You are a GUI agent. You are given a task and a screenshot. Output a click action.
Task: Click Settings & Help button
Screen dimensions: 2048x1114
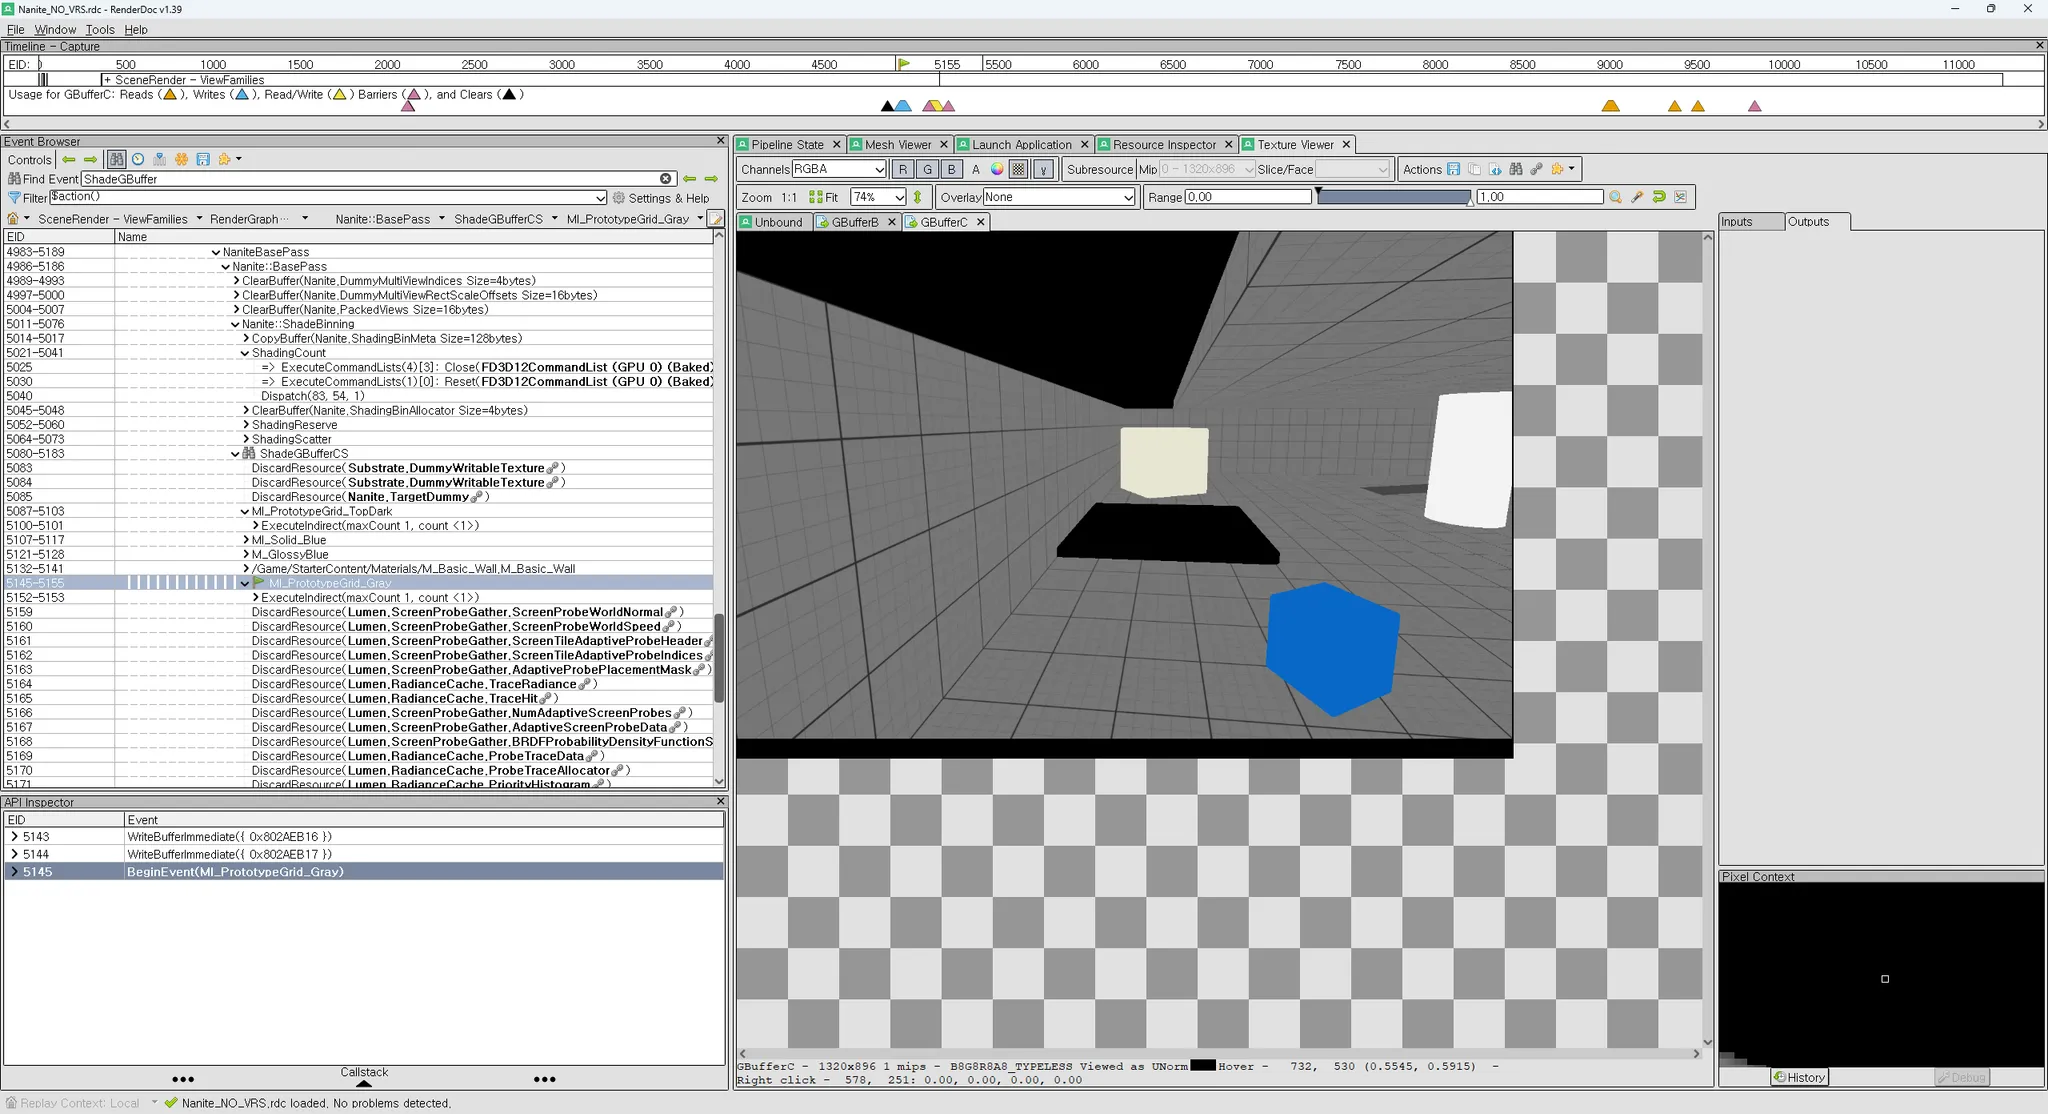coord(660,198)
